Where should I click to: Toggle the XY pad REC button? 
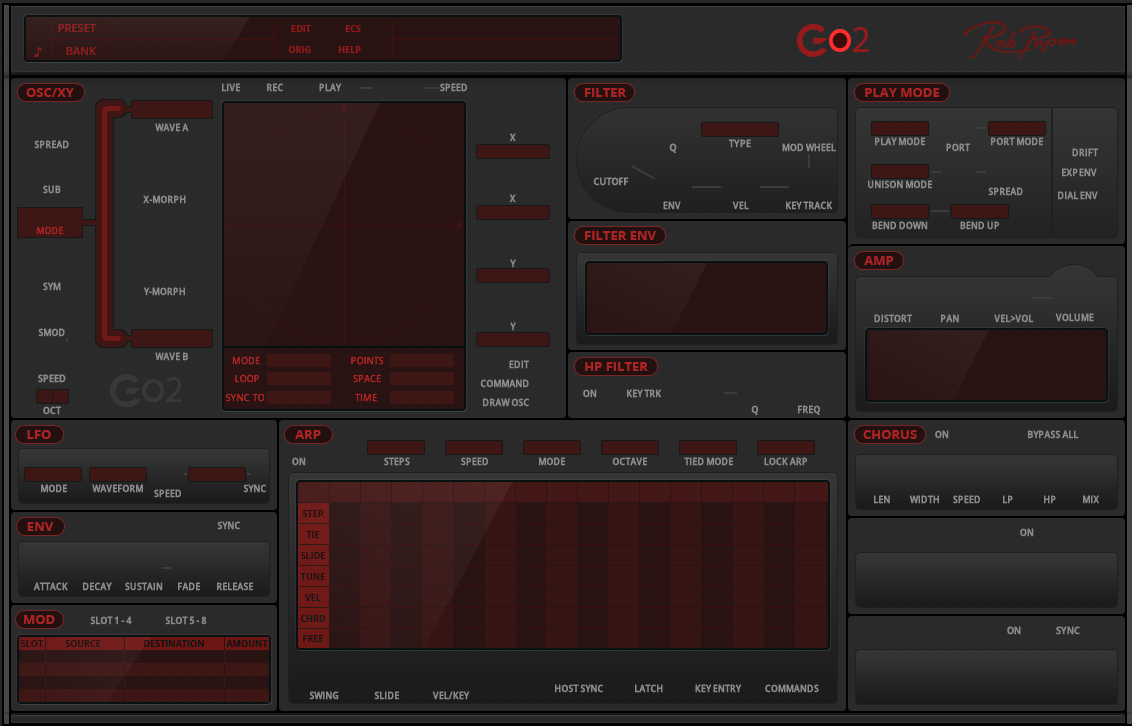(x=274, y=87)
